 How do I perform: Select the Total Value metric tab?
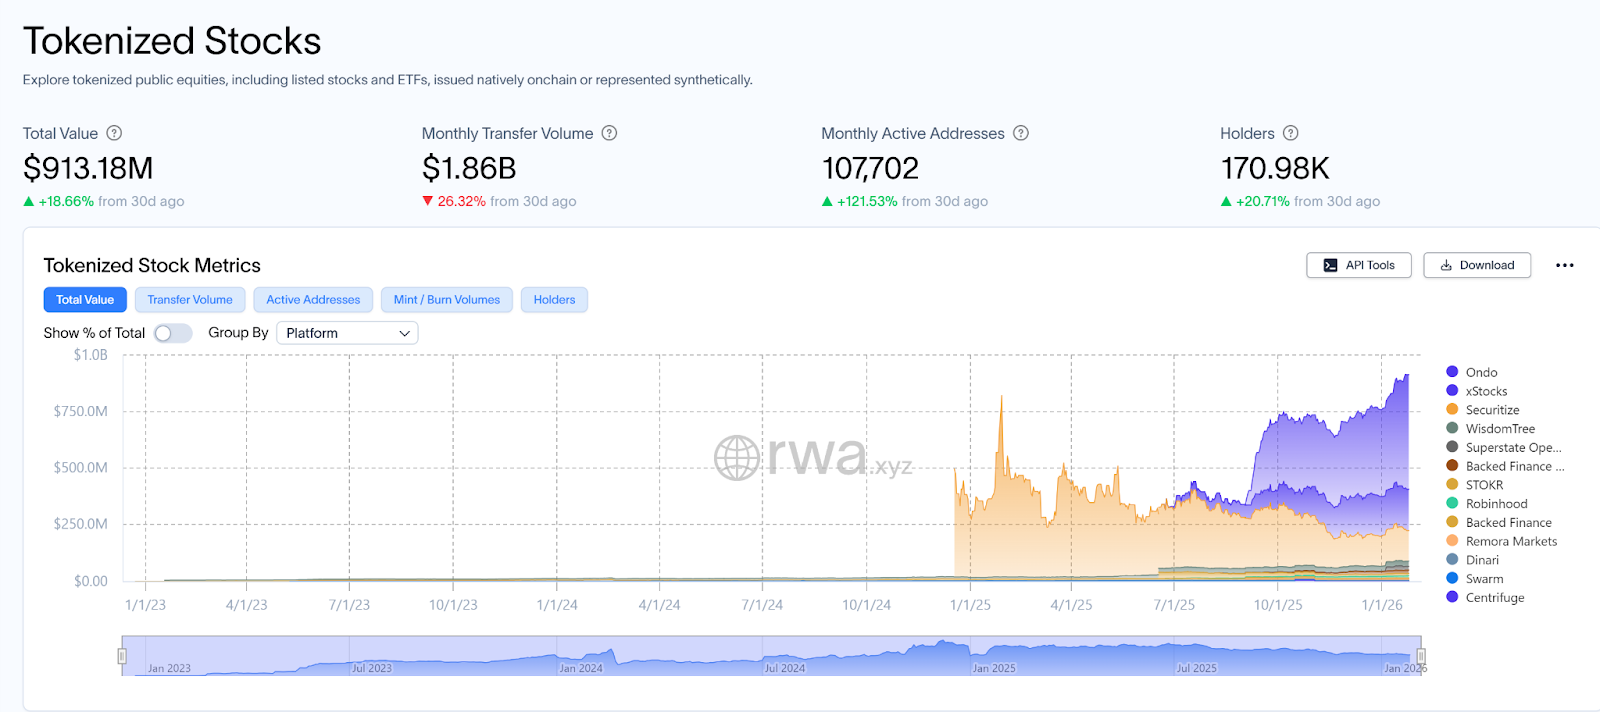point(85,300)
